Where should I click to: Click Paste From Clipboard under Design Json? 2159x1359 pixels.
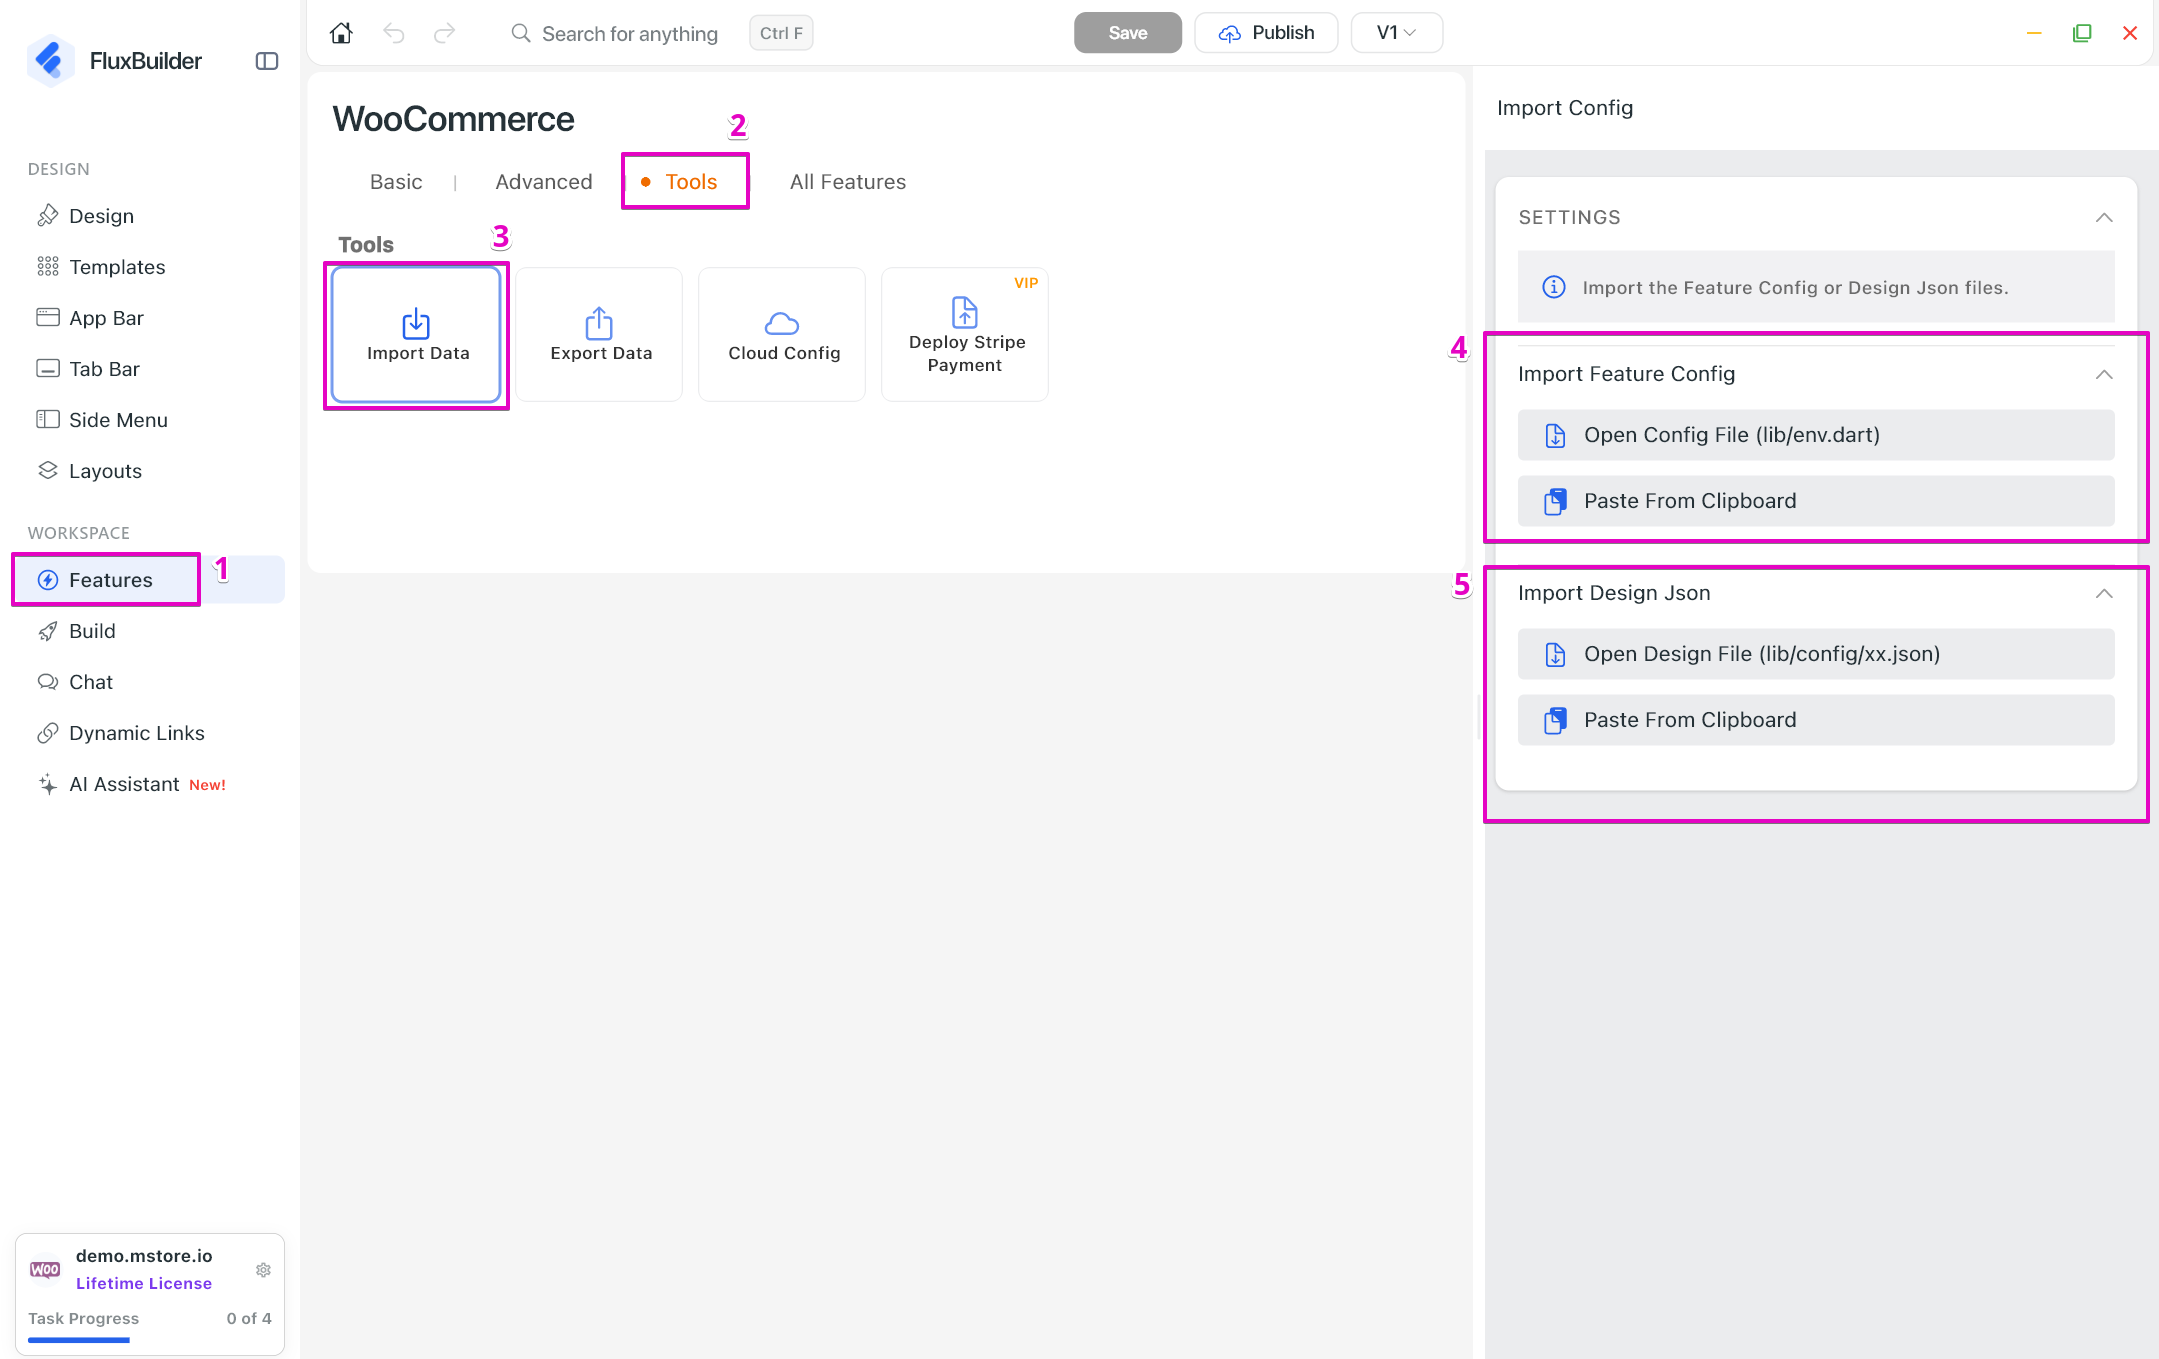[1816, 720]
